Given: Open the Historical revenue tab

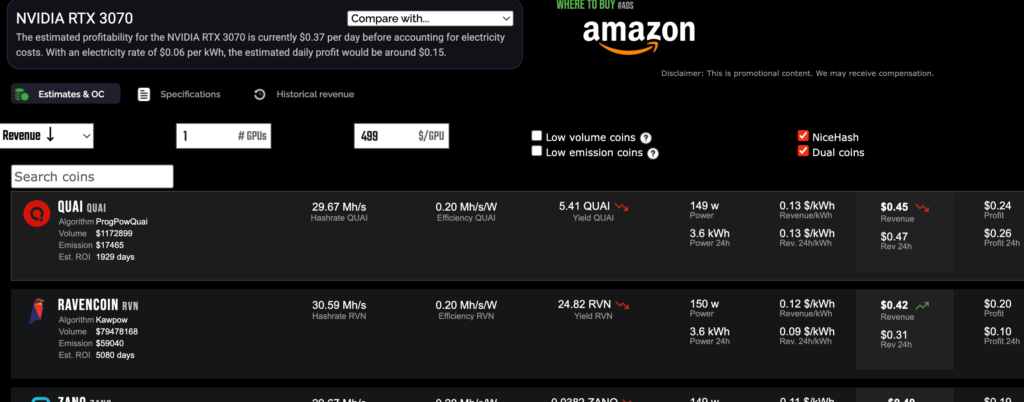Looking at the screenshot, I should point(304,94).
